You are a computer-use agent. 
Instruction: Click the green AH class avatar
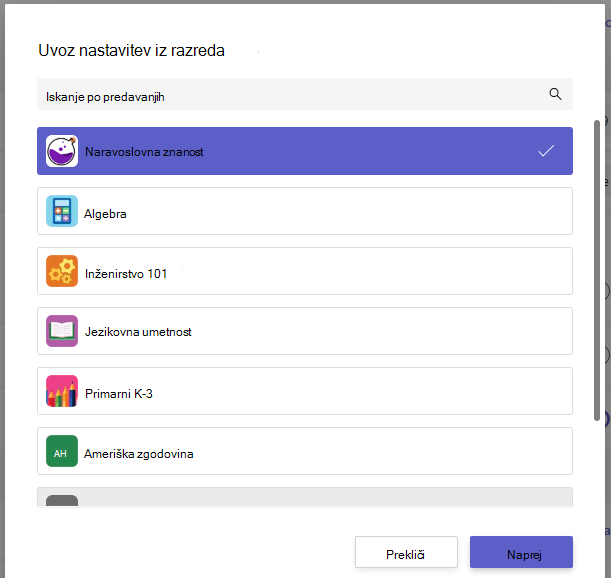click(62, 451)
